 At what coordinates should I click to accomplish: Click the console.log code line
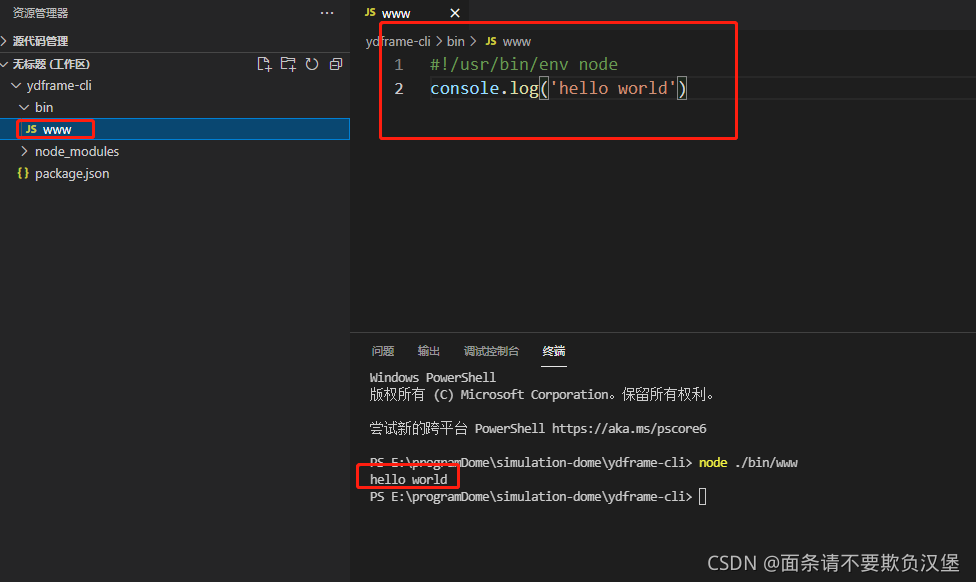coord(558,88)
